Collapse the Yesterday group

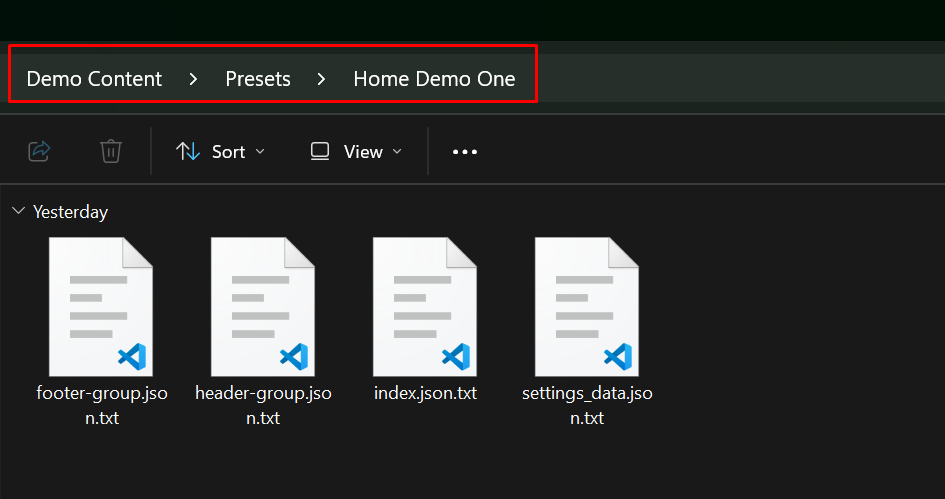[x=19, y=211]
